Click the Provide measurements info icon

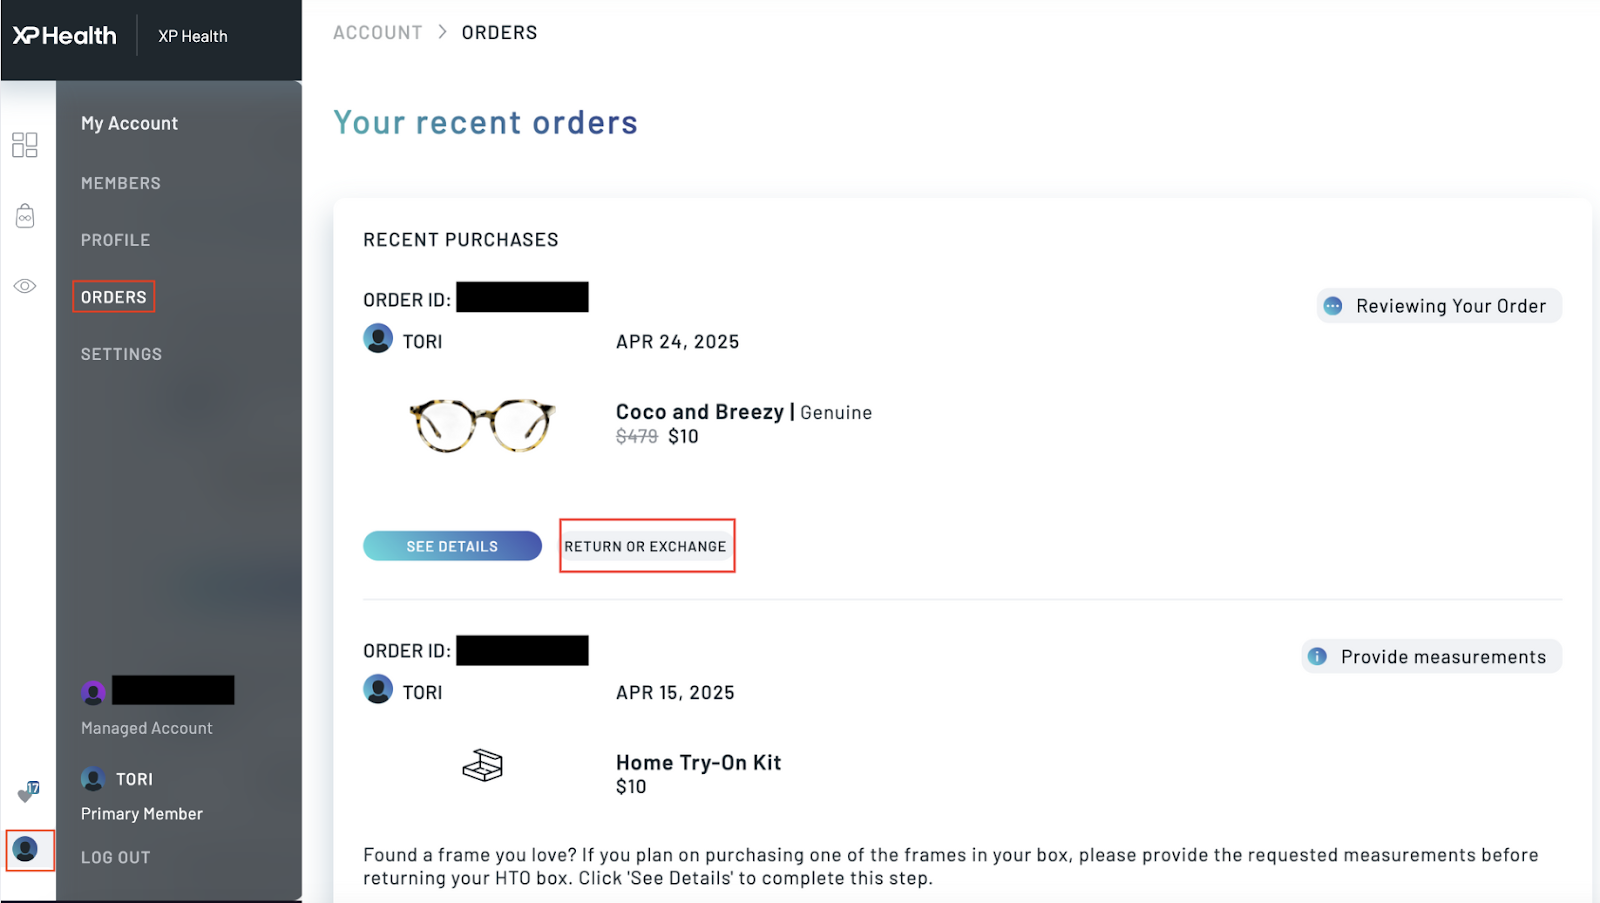click(1318, 657)
